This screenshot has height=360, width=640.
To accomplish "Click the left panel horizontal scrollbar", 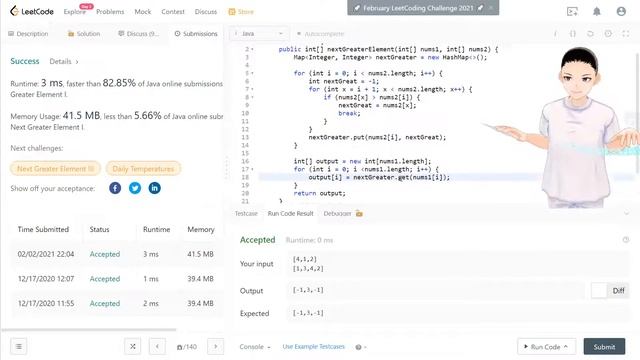I will 89,329.
